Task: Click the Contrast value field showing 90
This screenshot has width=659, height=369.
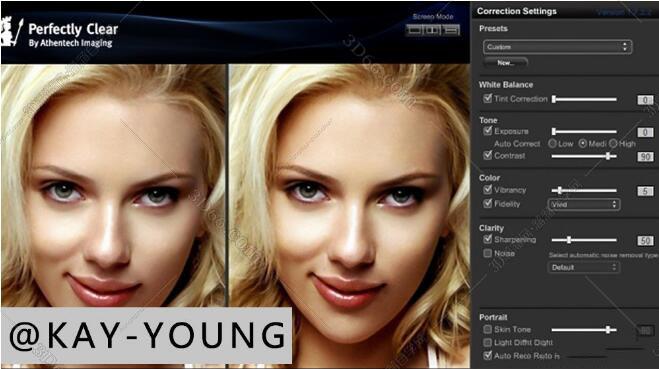Action: click(x=646, y=157)
